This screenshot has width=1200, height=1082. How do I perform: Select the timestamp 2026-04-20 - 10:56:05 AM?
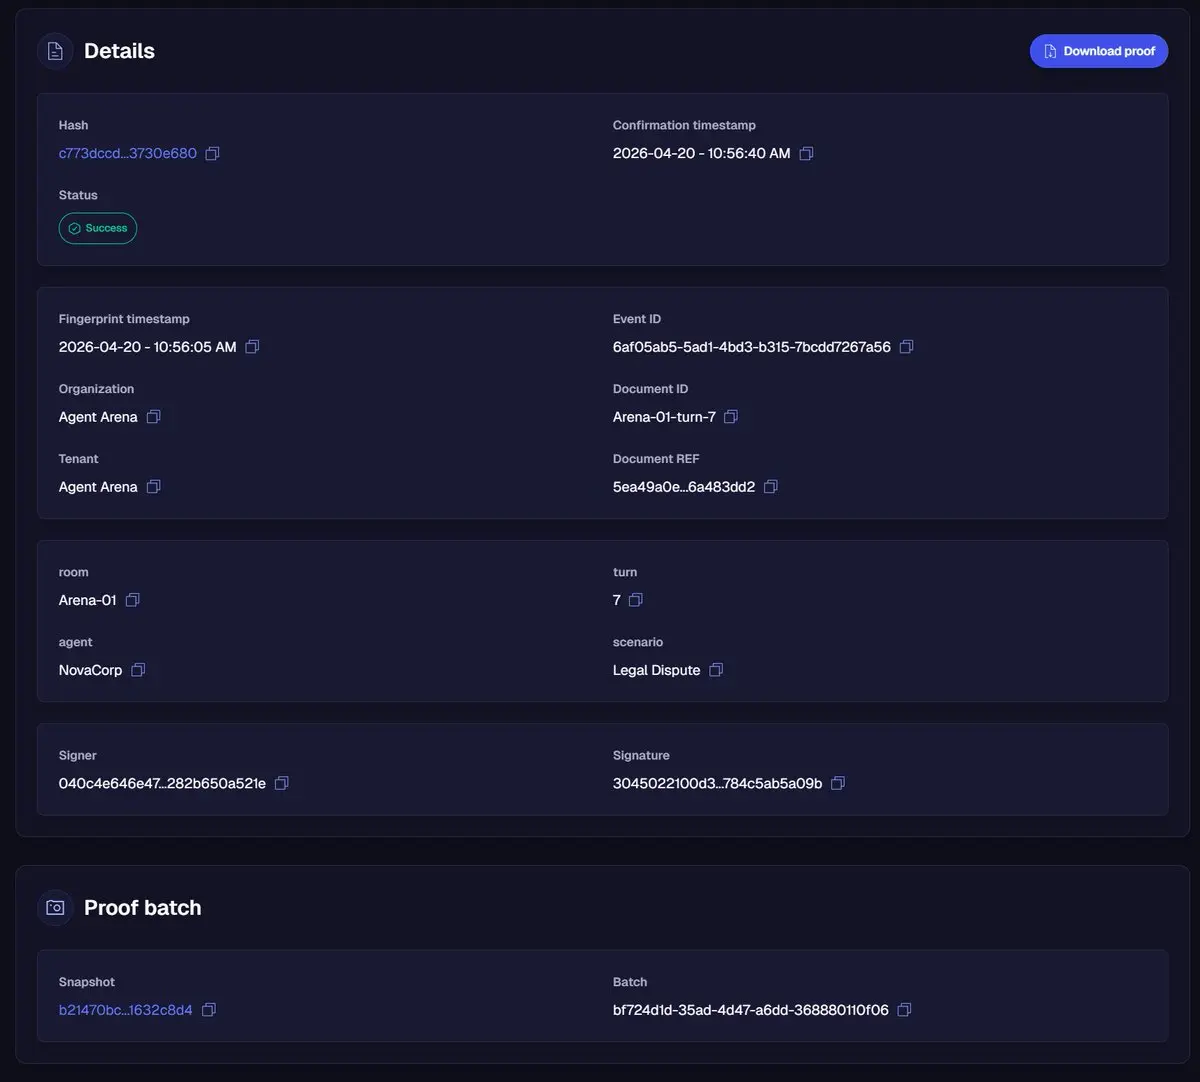tap(148, 347)
